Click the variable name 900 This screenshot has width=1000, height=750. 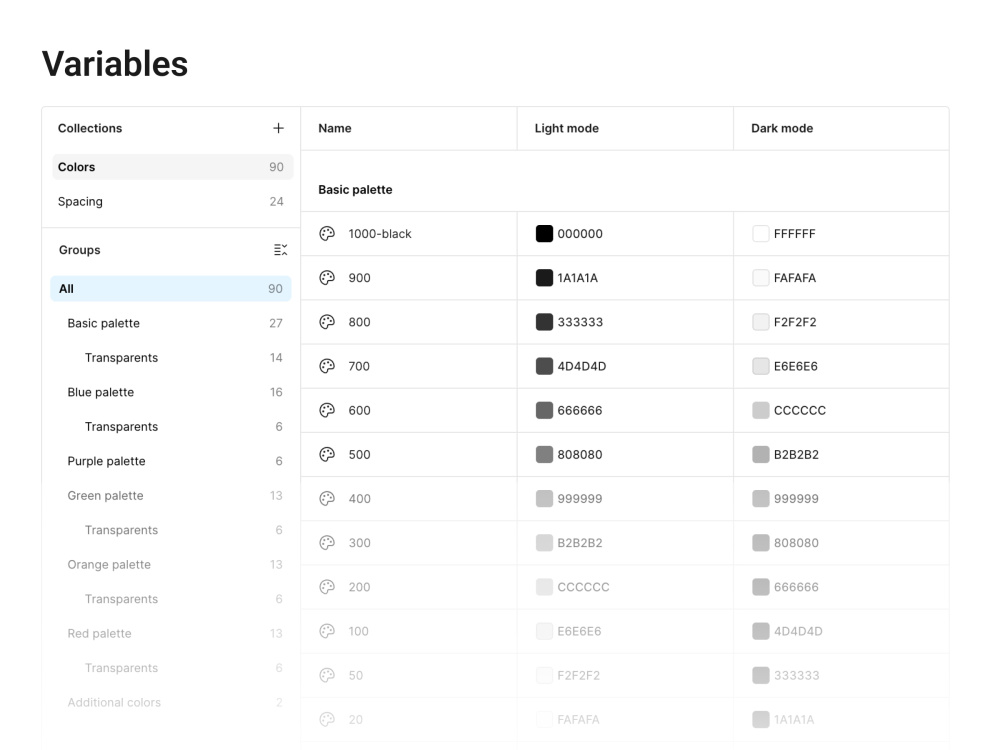tap(359, 277)
